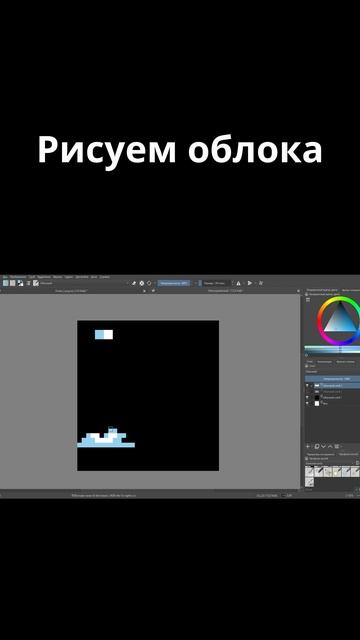
Task: Open the layer blending mode dropdown
Action: tap(332, 371)
